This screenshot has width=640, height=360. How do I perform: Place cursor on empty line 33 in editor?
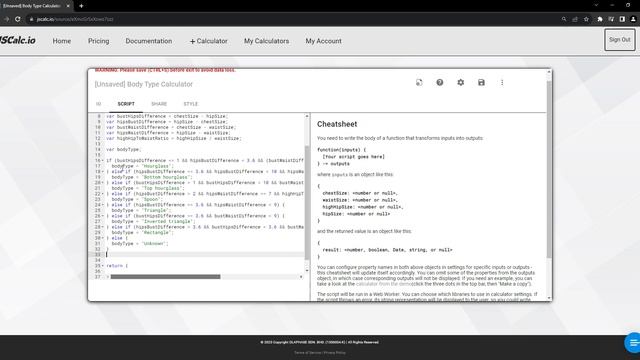click(x=204, y=255)
